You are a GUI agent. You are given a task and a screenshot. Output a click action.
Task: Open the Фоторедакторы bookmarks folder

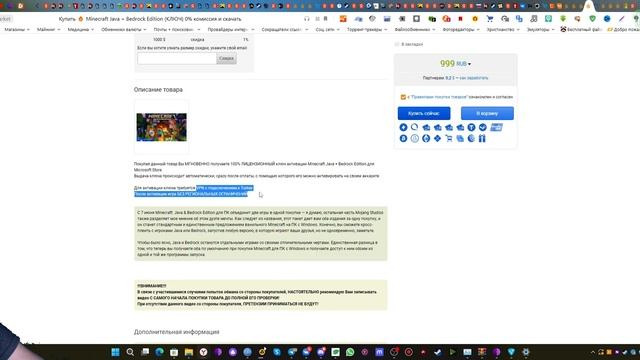click(461, 29)
